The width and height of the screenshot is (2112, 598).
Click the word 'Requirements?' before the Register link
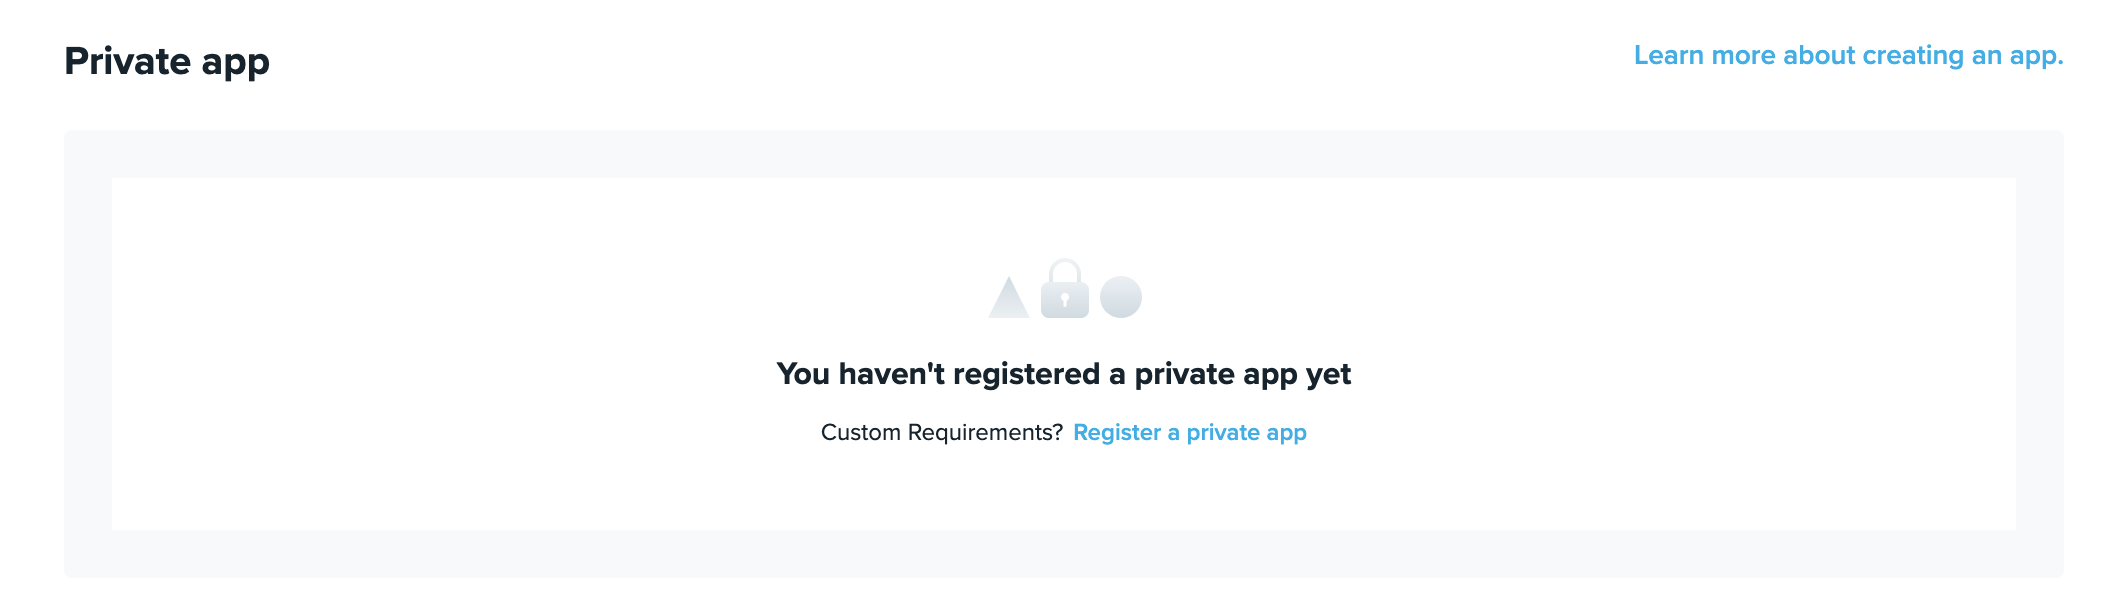click(985, 432)
